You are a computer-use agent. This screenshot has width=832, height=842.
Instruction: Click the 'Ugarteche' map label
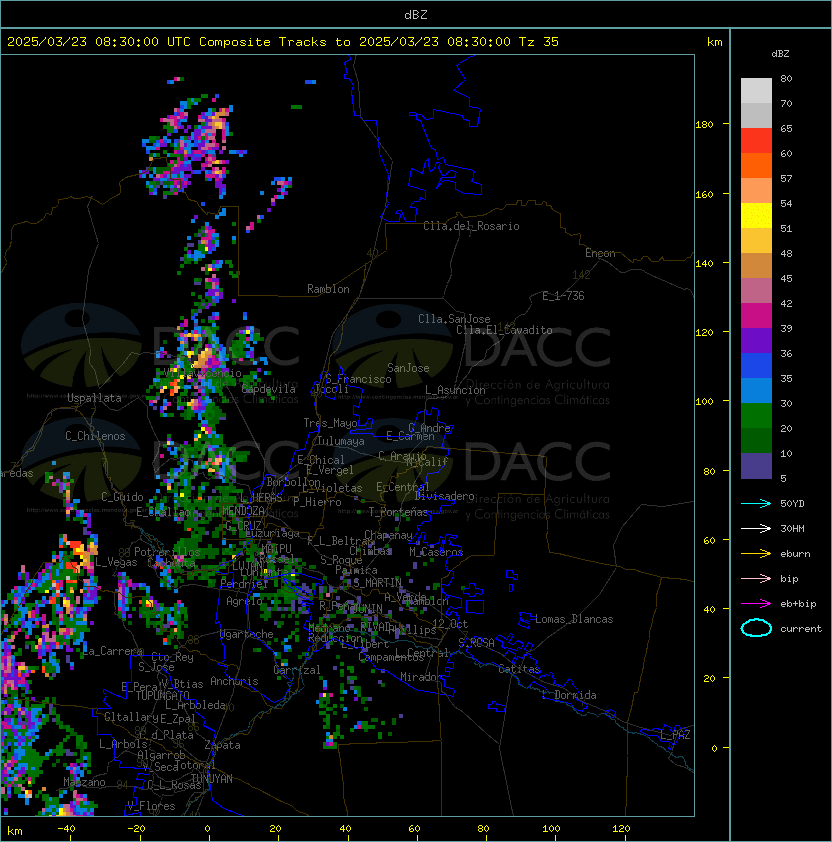tap(247, 634)
